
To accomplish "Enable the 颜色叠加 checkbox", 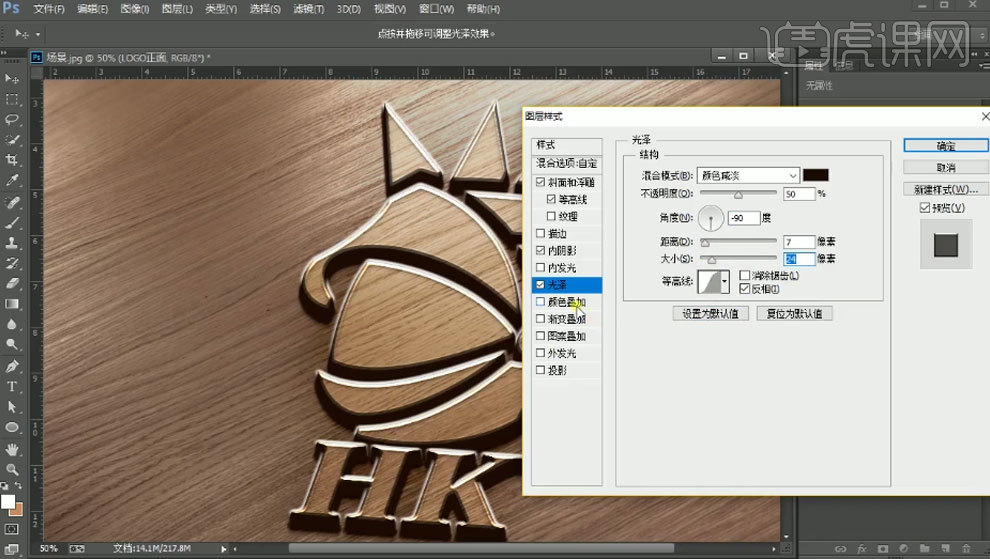I will click(x=540, y=302).
